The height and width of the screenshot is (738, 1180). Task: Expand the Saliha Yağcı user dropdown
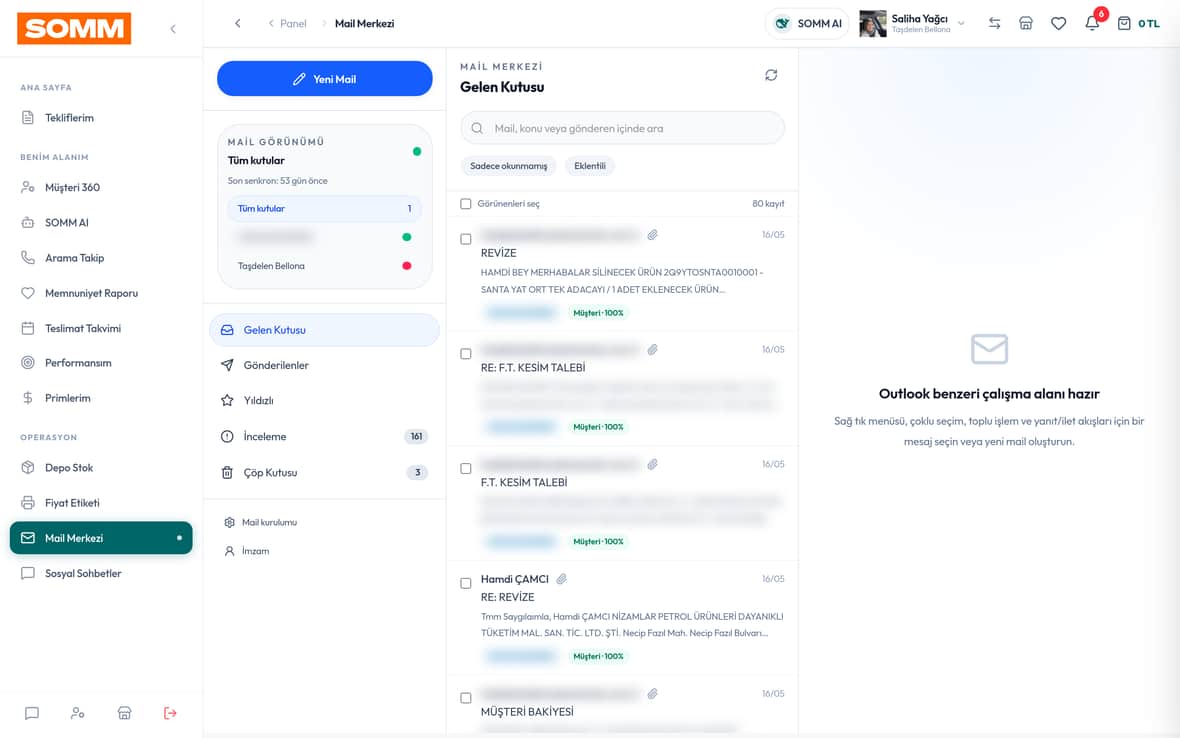[961, 23]
